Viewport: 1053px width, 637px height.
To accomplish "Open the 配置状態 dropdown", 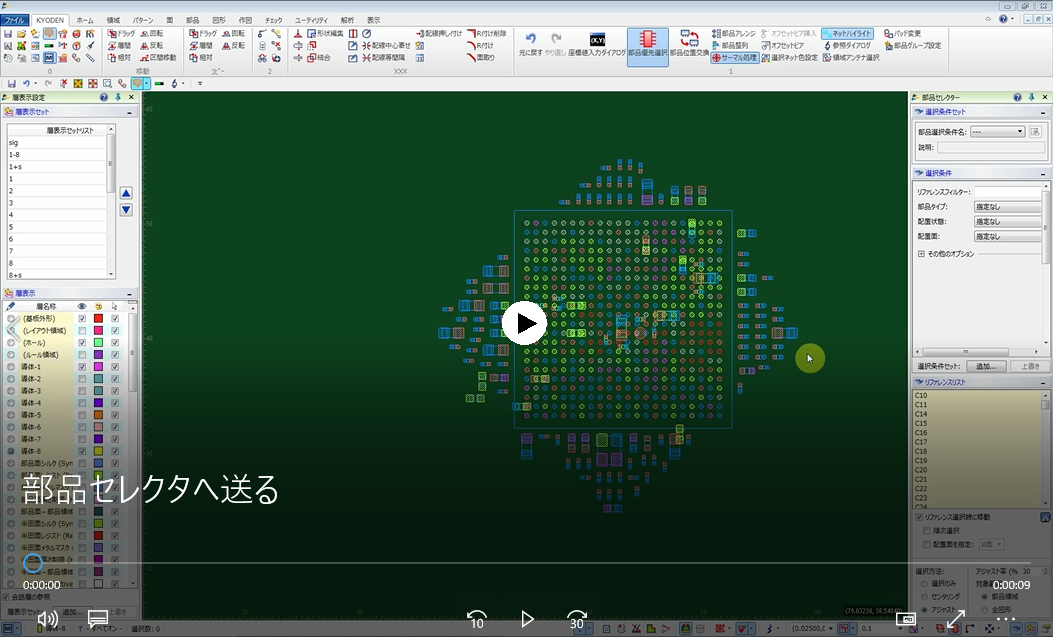I will 1008,222.
